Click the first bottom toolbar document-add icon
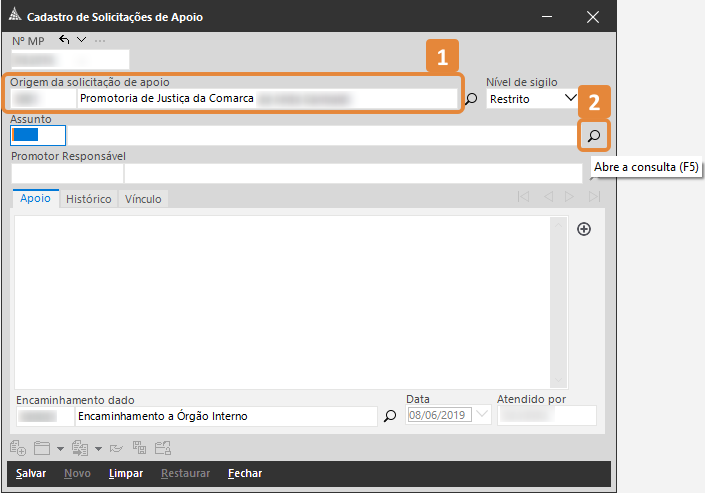 pyautogui.click(x=18, y=448)
